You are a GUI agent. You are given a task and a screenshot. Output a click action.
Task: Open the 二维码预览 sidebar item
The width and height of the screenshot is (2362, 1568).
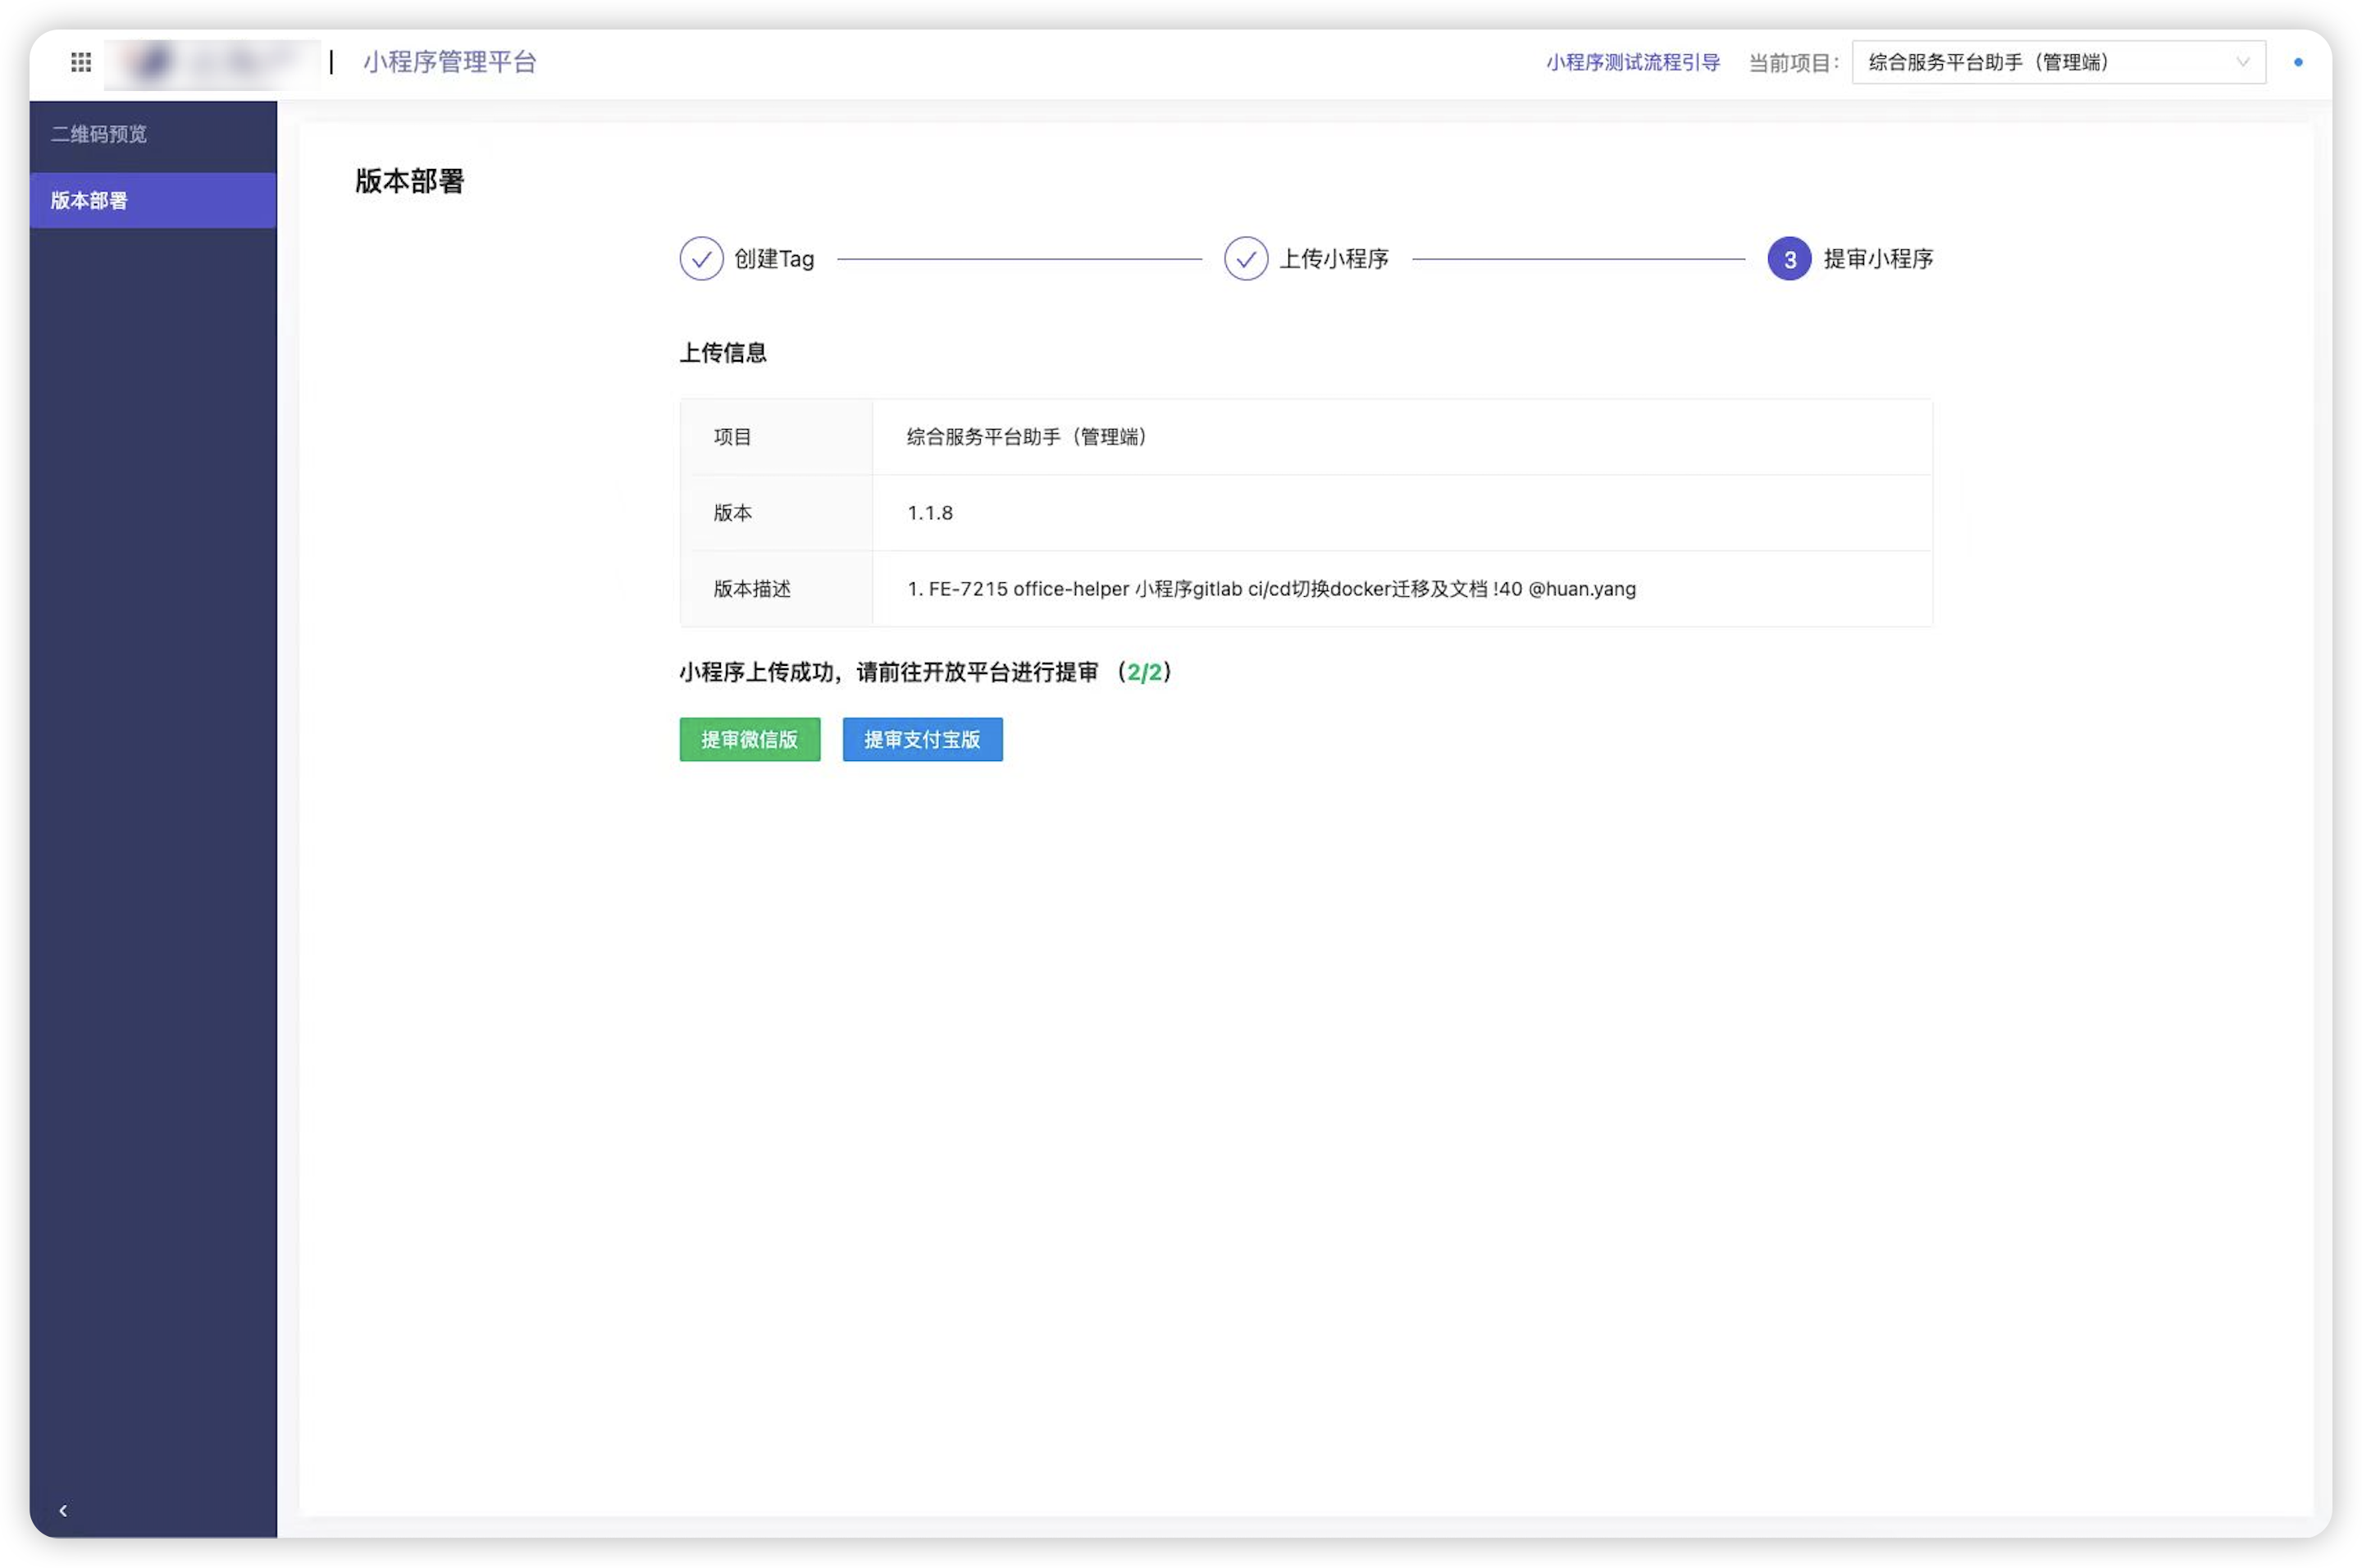[x=153, y=134]
